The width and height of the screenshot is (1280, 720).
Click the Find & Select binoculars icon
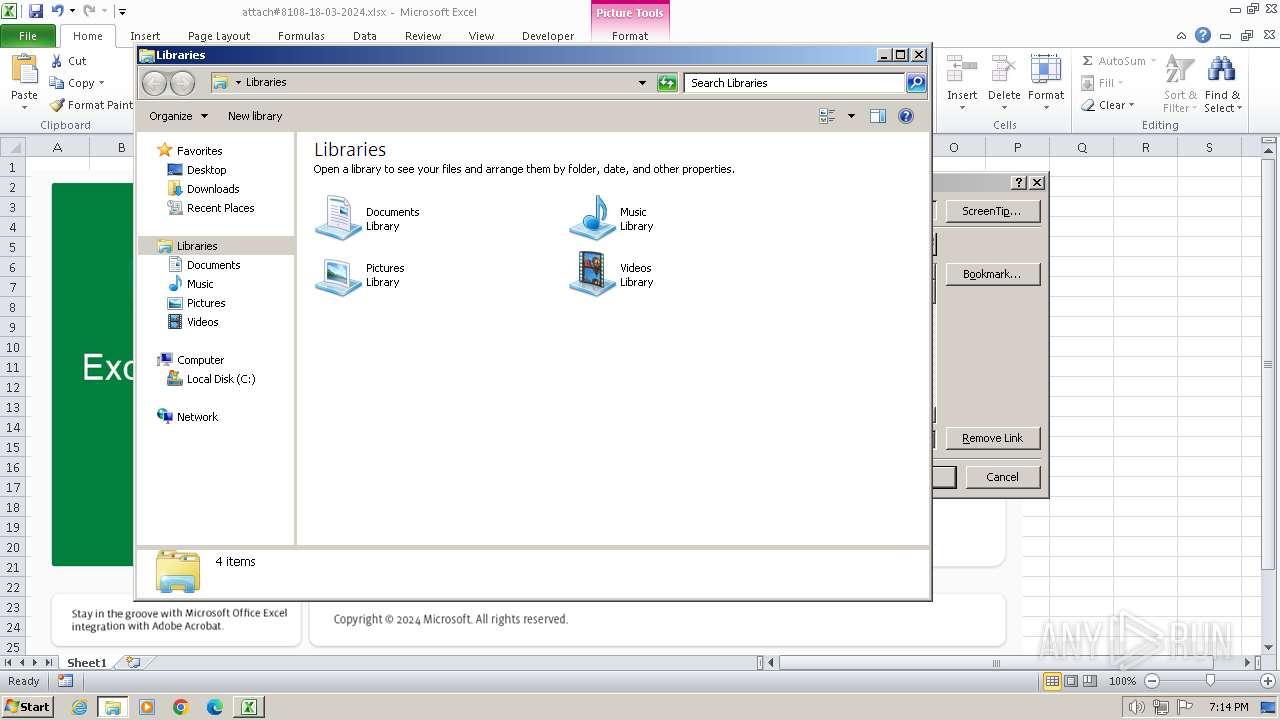[x=1221, y=69]
